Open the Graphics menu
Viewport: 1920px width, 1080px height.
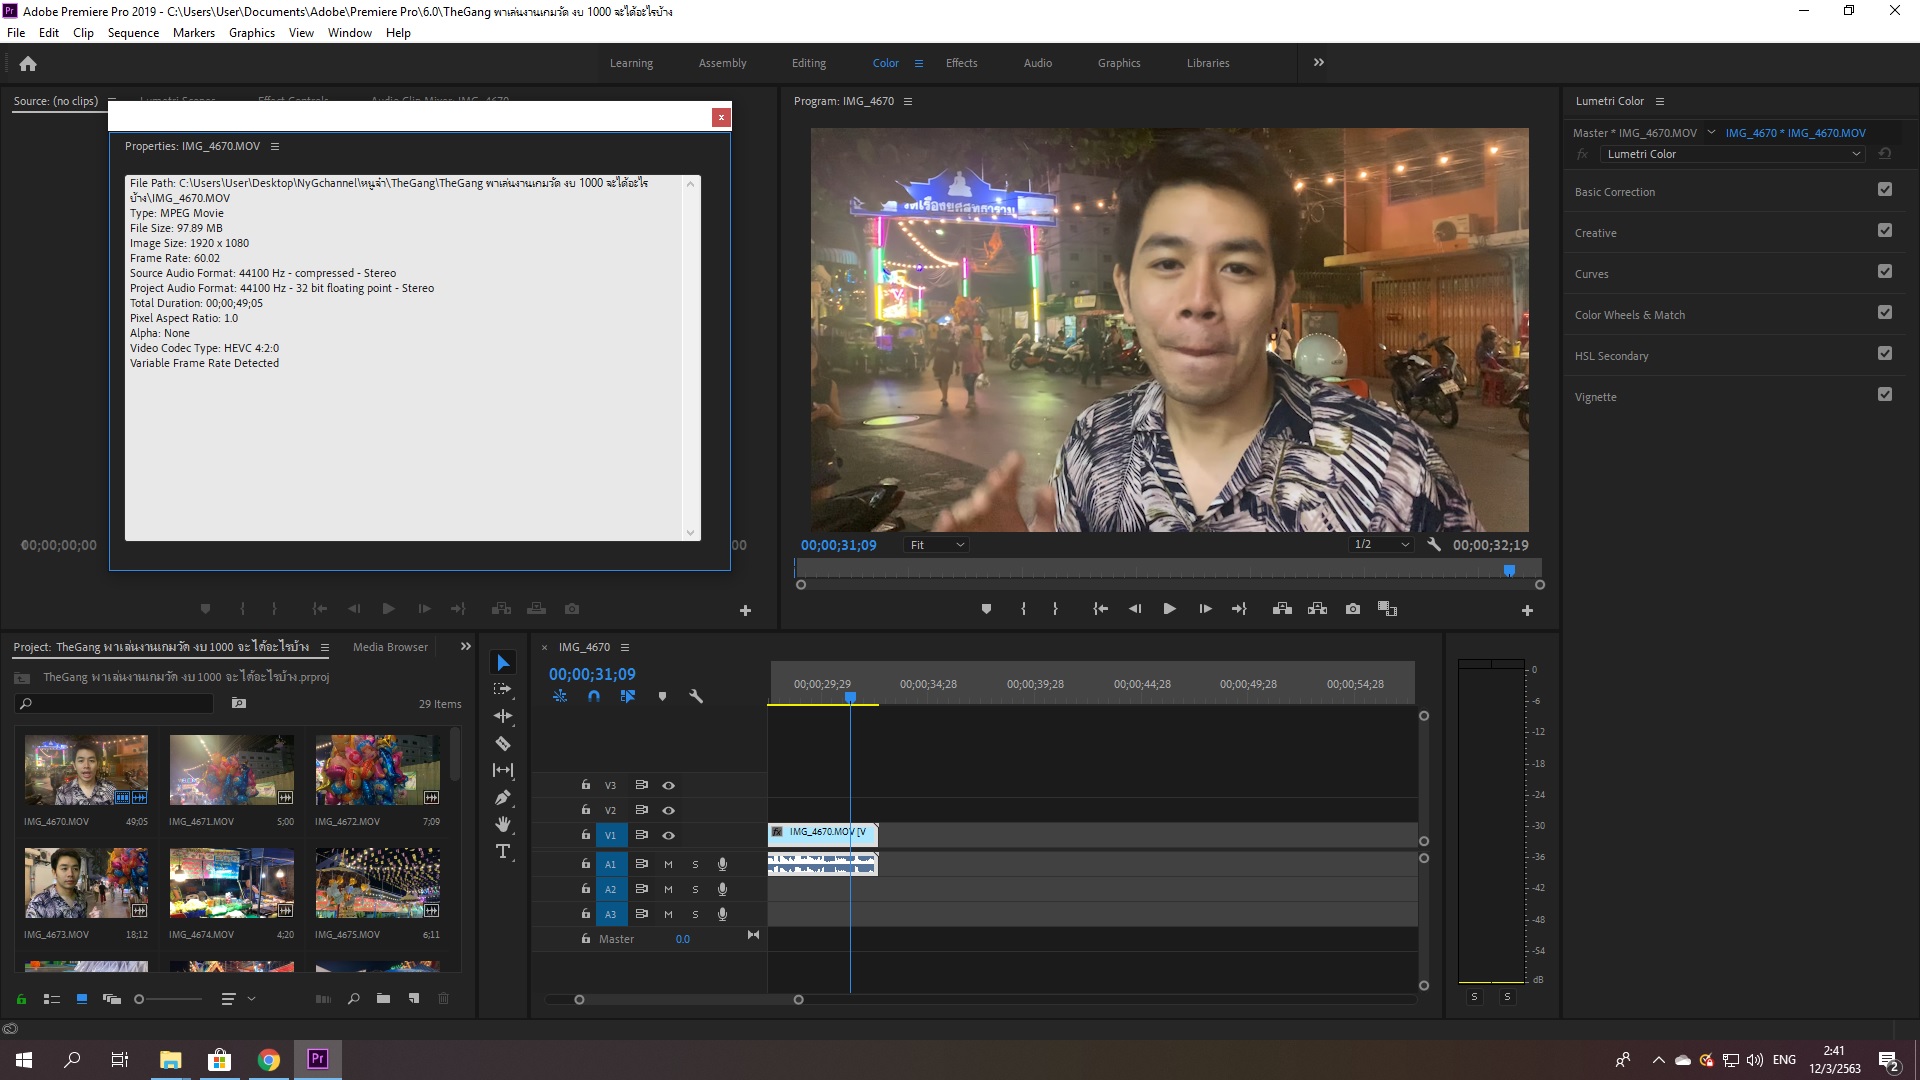251,33
